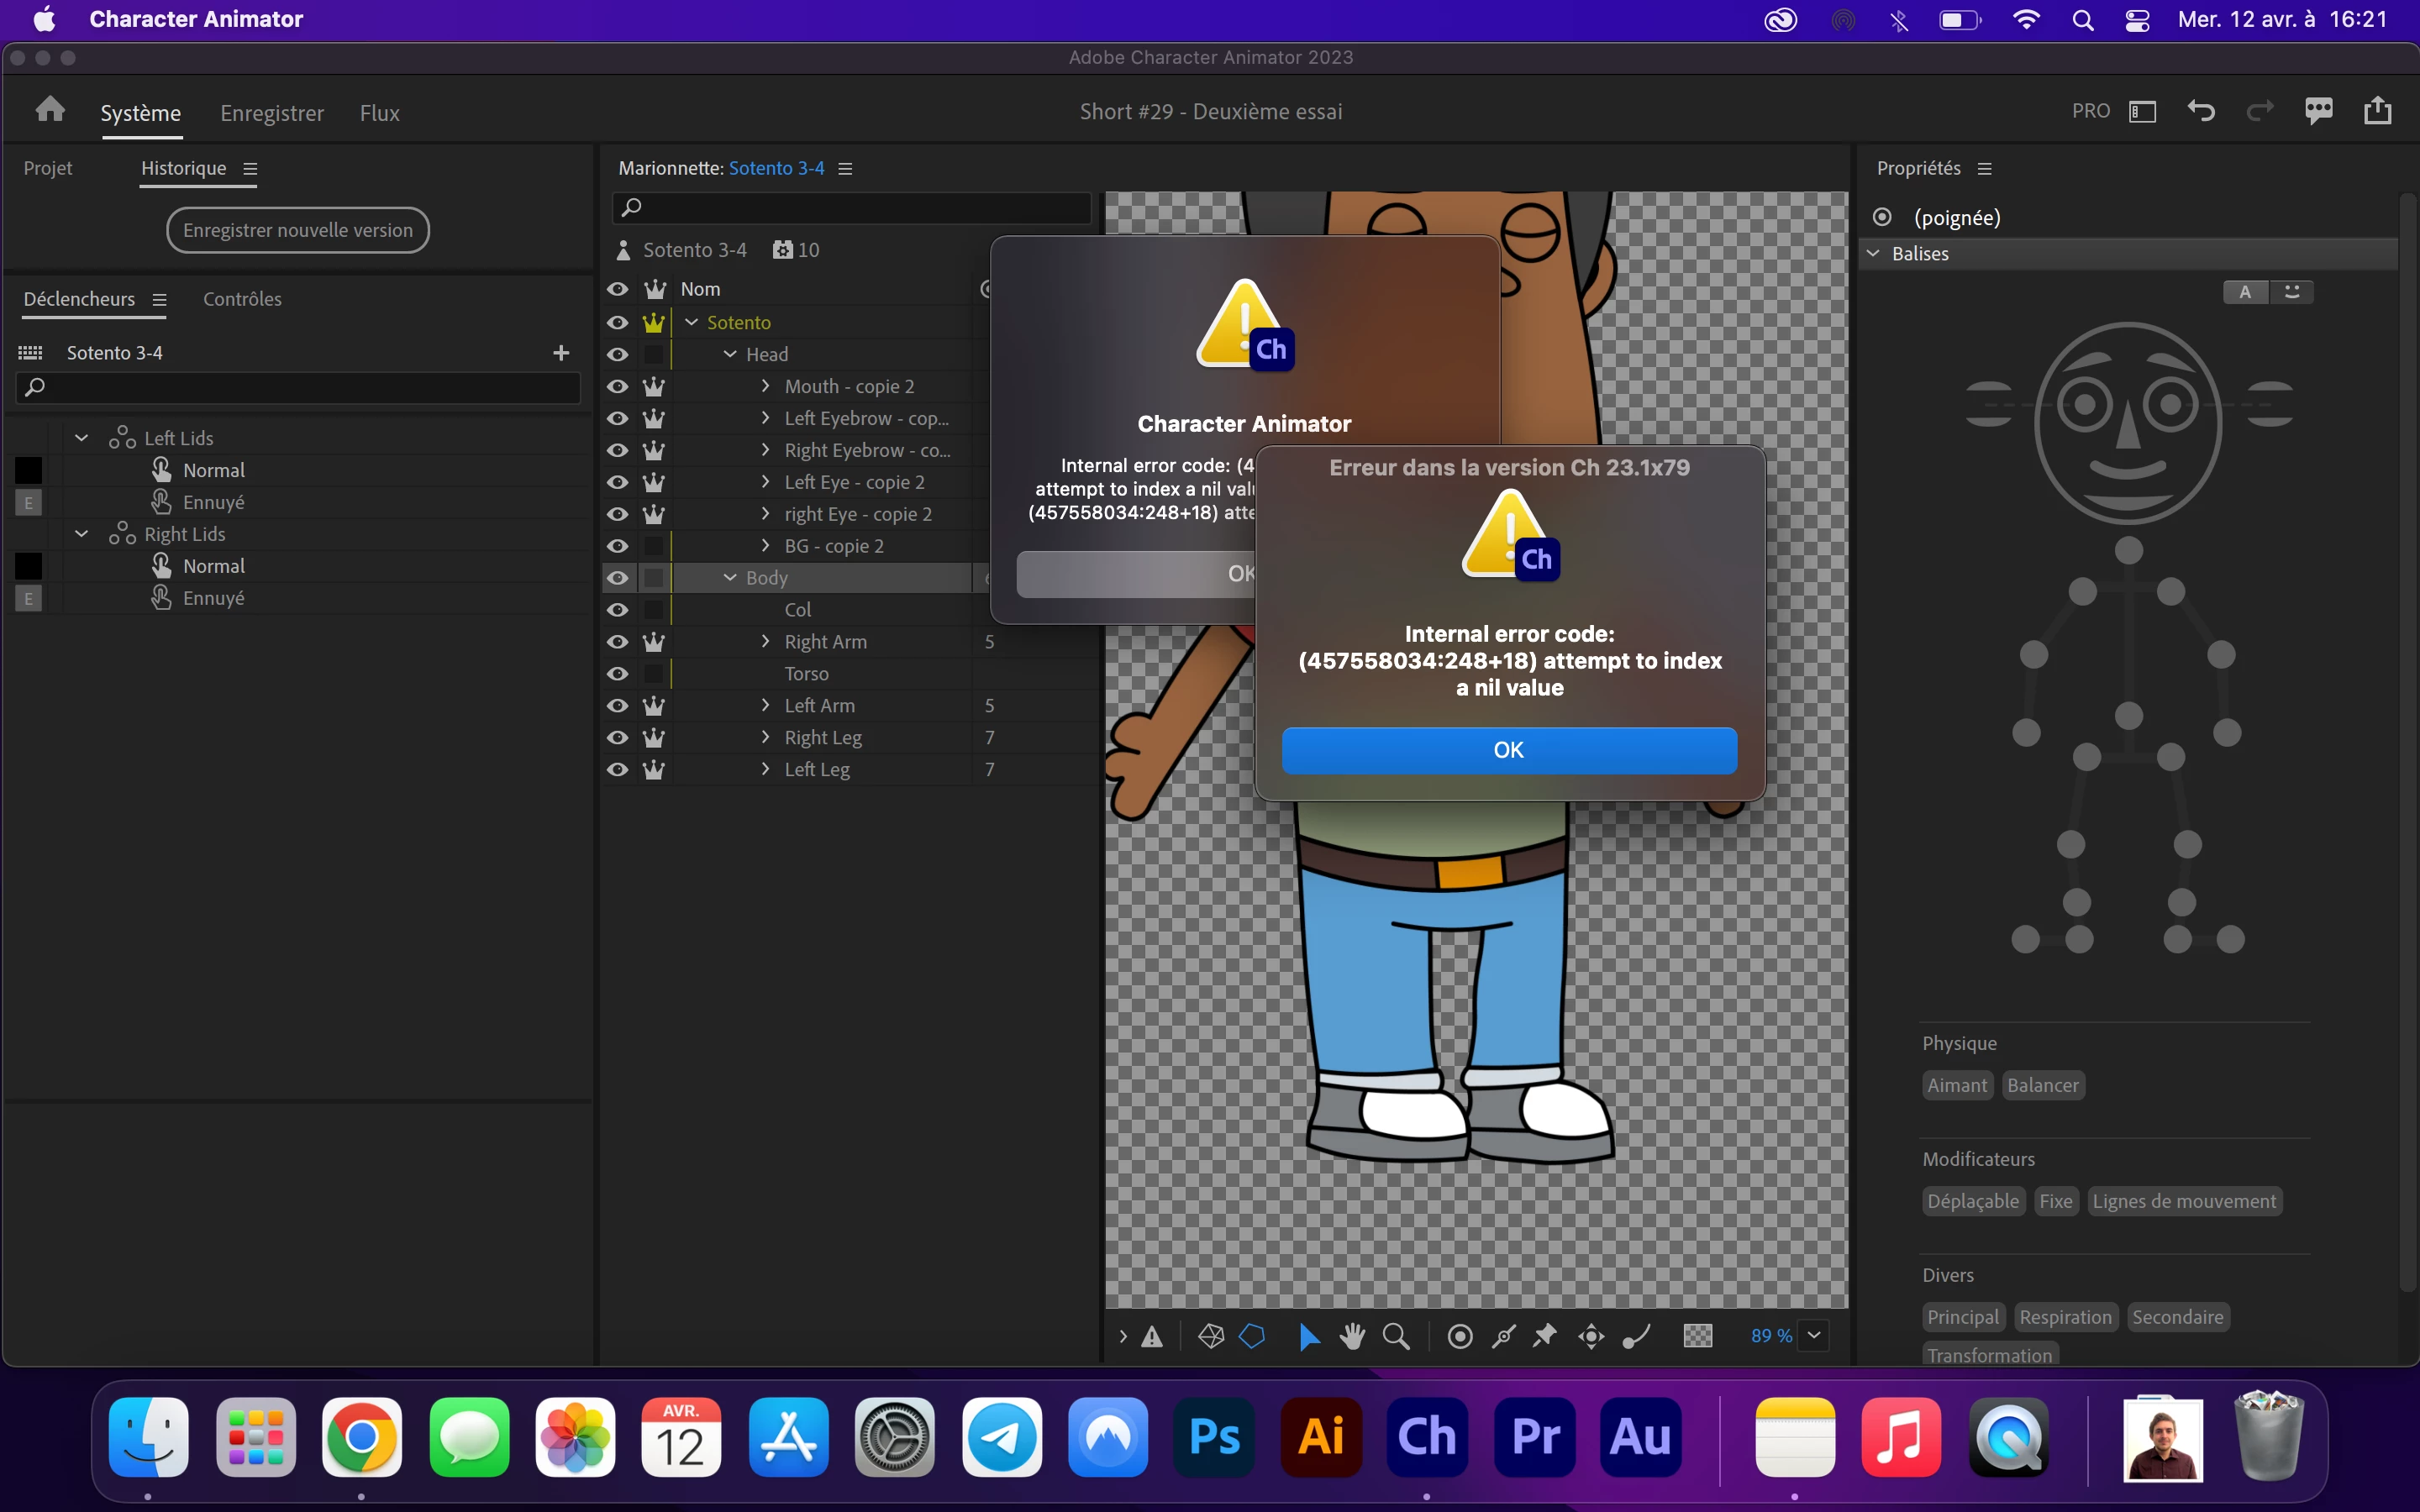The height and width of the screenshot is (1512, 2420).
Task: Click the undo arrow icon
Action: pos(2200,111)
